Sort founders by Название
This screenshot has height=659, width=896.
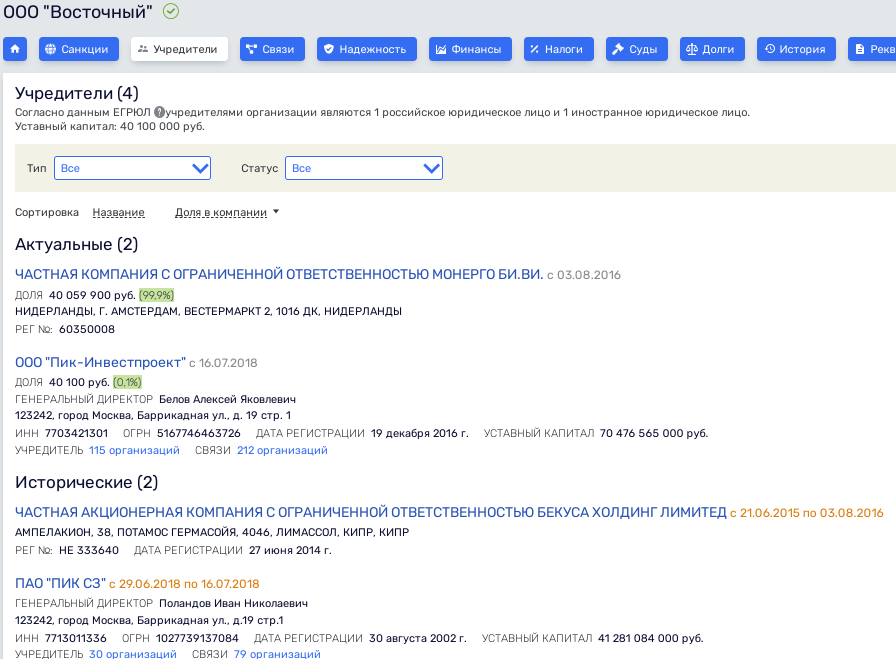click(118, 212)
